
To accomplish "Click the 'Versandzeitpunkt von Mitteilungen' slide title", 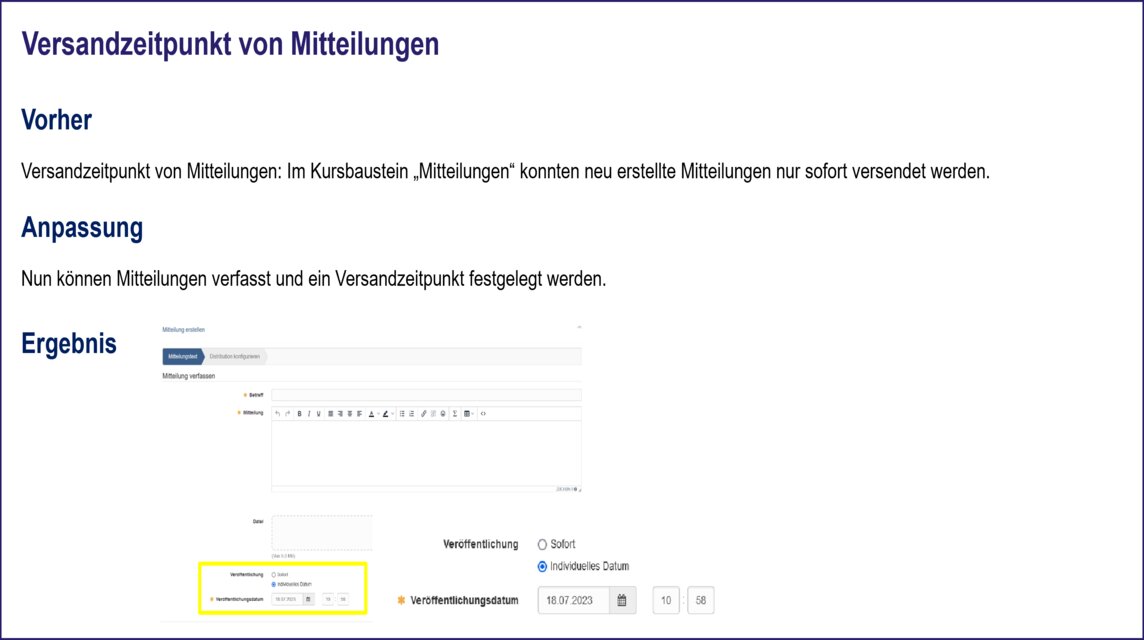I will coord(230,44).
